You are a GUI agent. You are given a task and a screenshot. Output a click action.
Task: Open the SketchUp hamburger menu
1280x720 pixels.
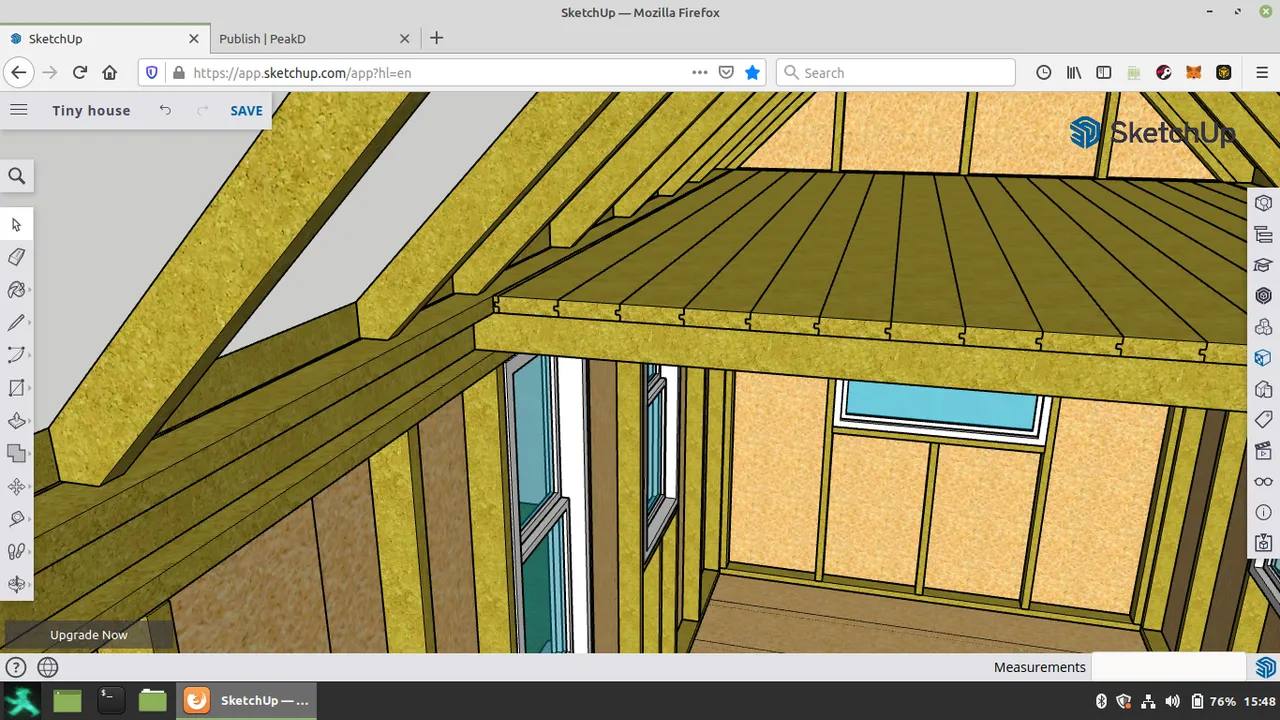[x=18, y=110]
